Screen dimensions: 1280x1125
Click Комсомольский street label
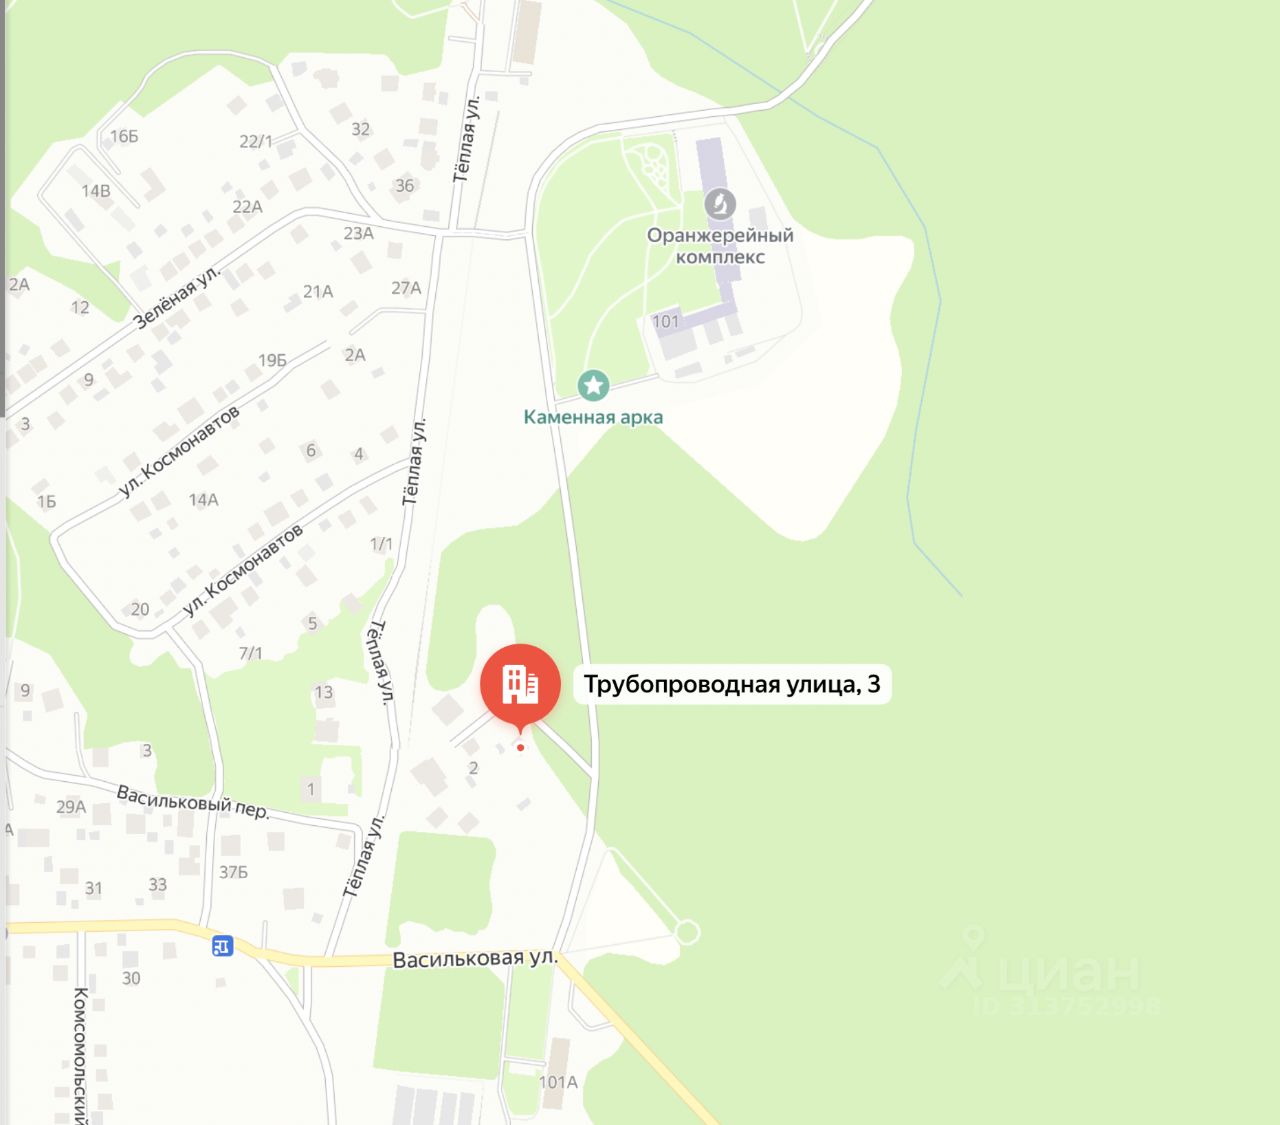point(82,1055)
